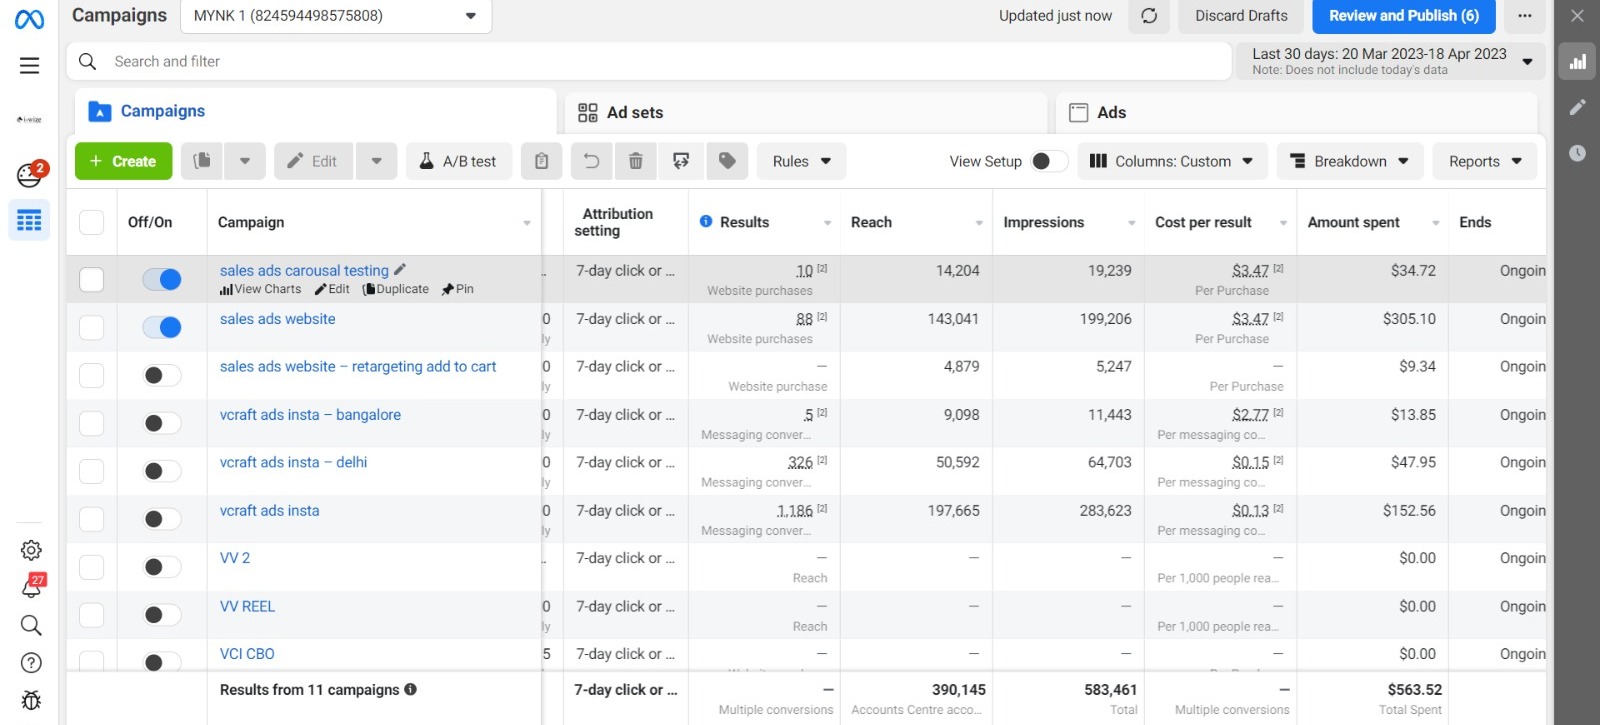Viewport: 1600px width, 725px height.
Task: Expand the Columns: Custom dropdown
Action: coord(1172,161)
